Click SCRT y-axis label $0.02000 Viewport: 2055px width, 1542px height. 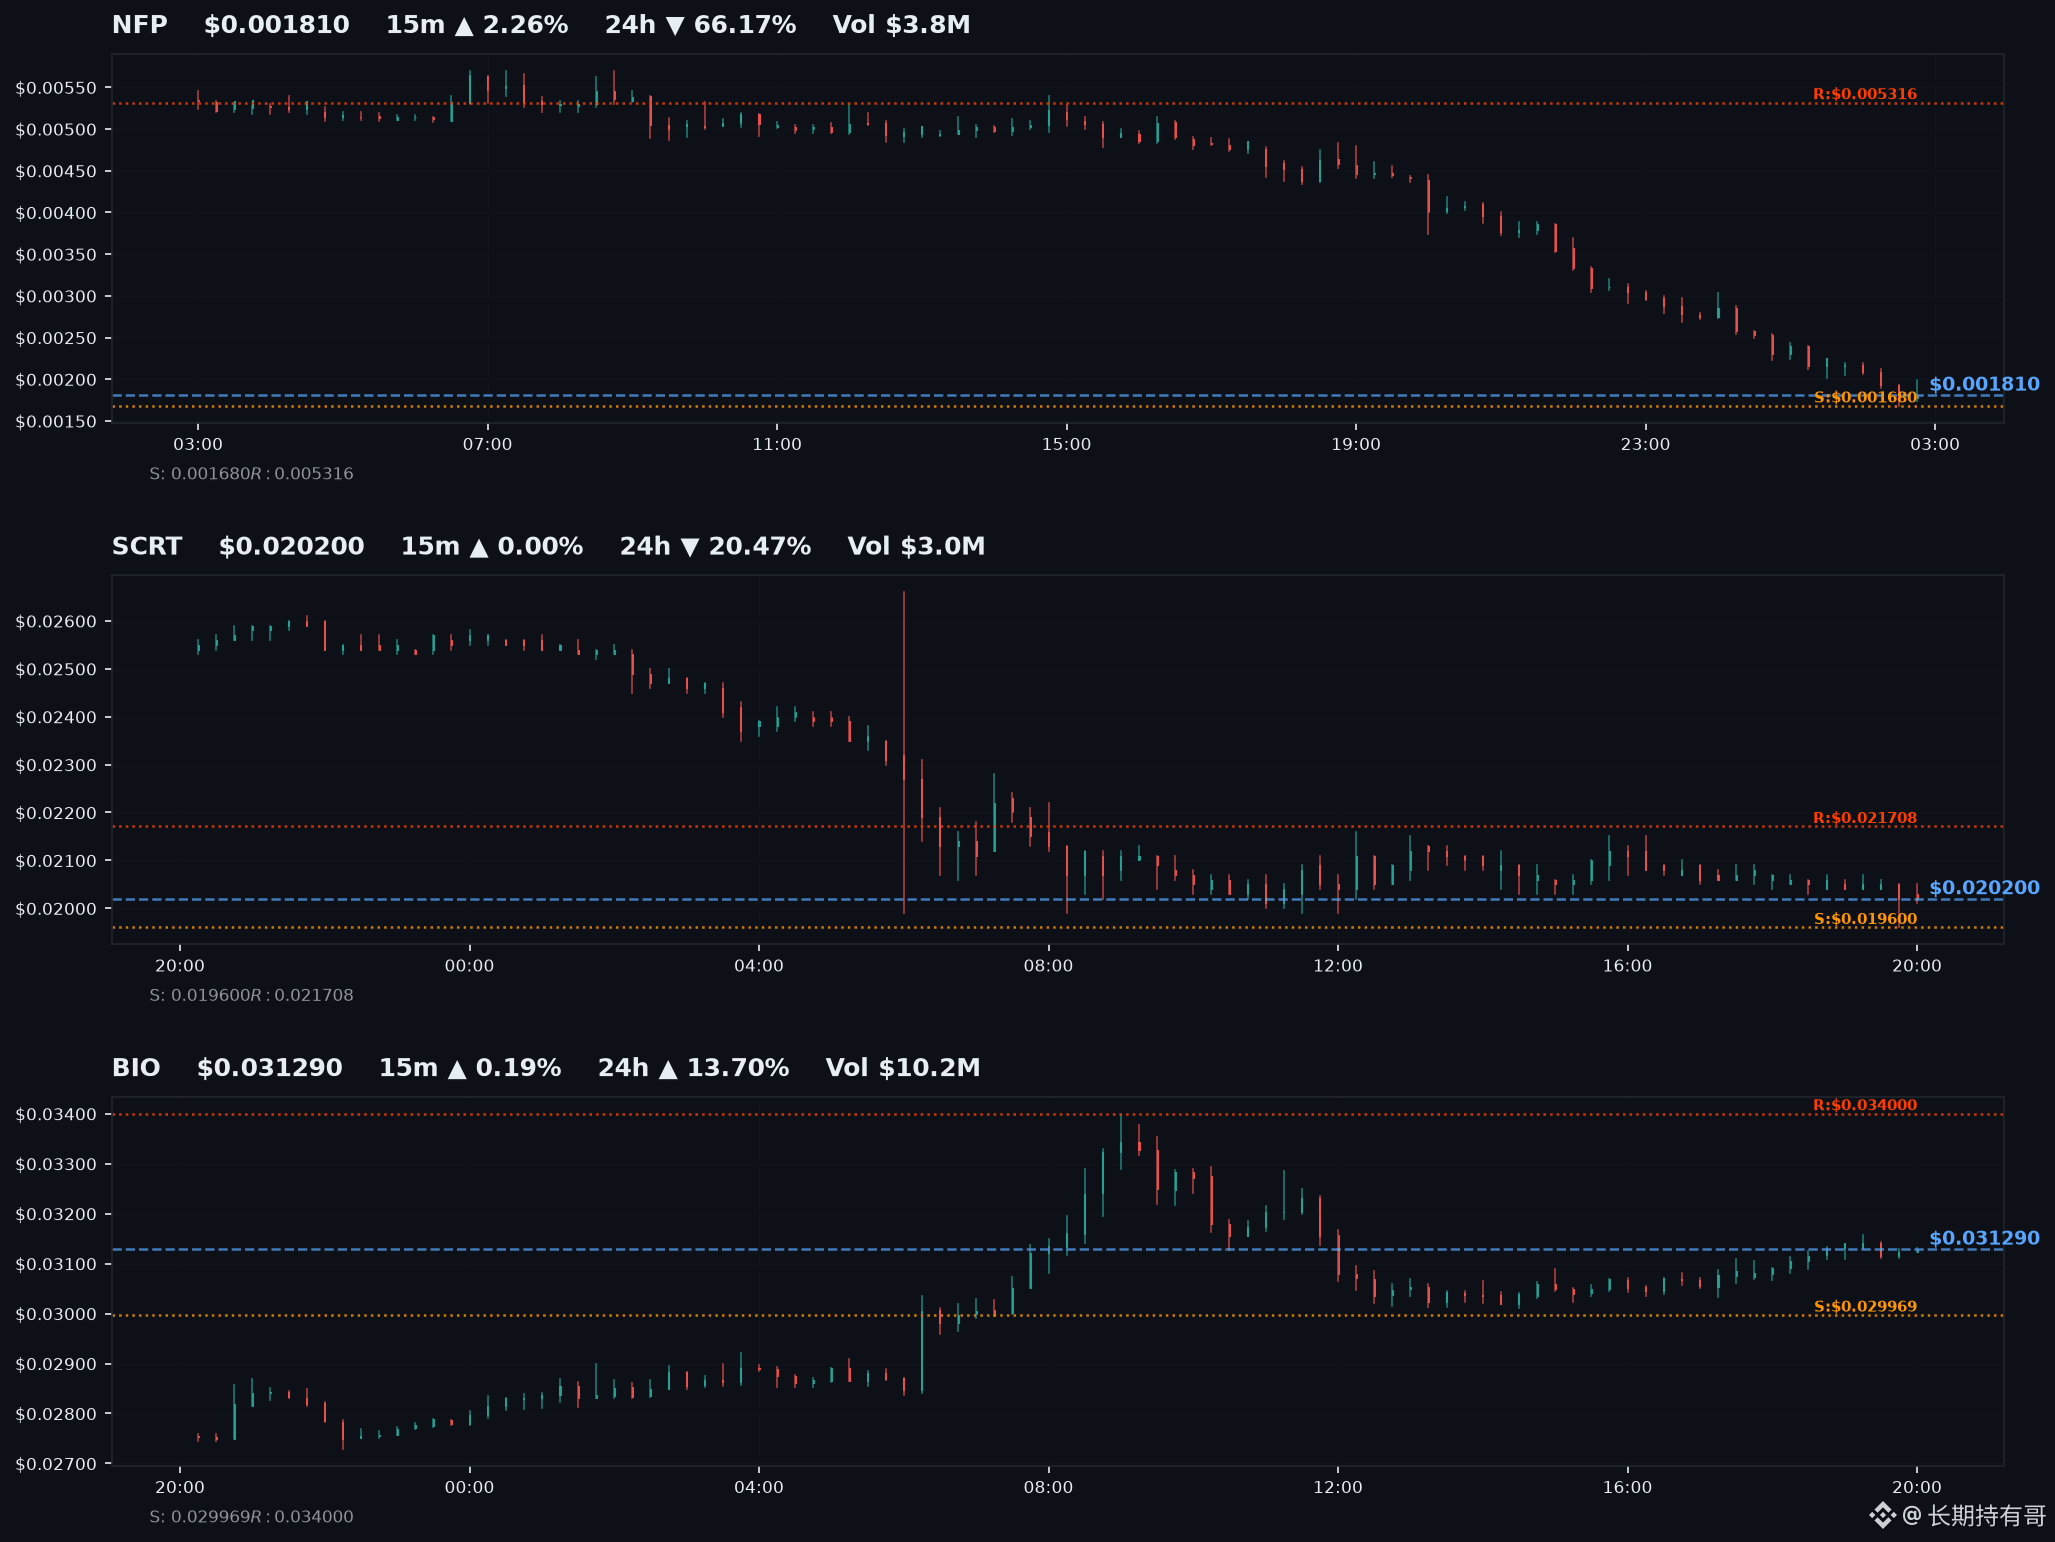(56, 909)
